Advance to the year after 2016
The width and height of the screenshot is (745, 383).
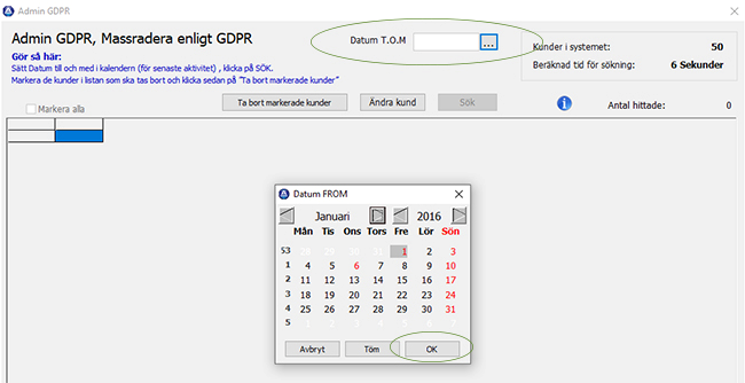coord(459,216)
